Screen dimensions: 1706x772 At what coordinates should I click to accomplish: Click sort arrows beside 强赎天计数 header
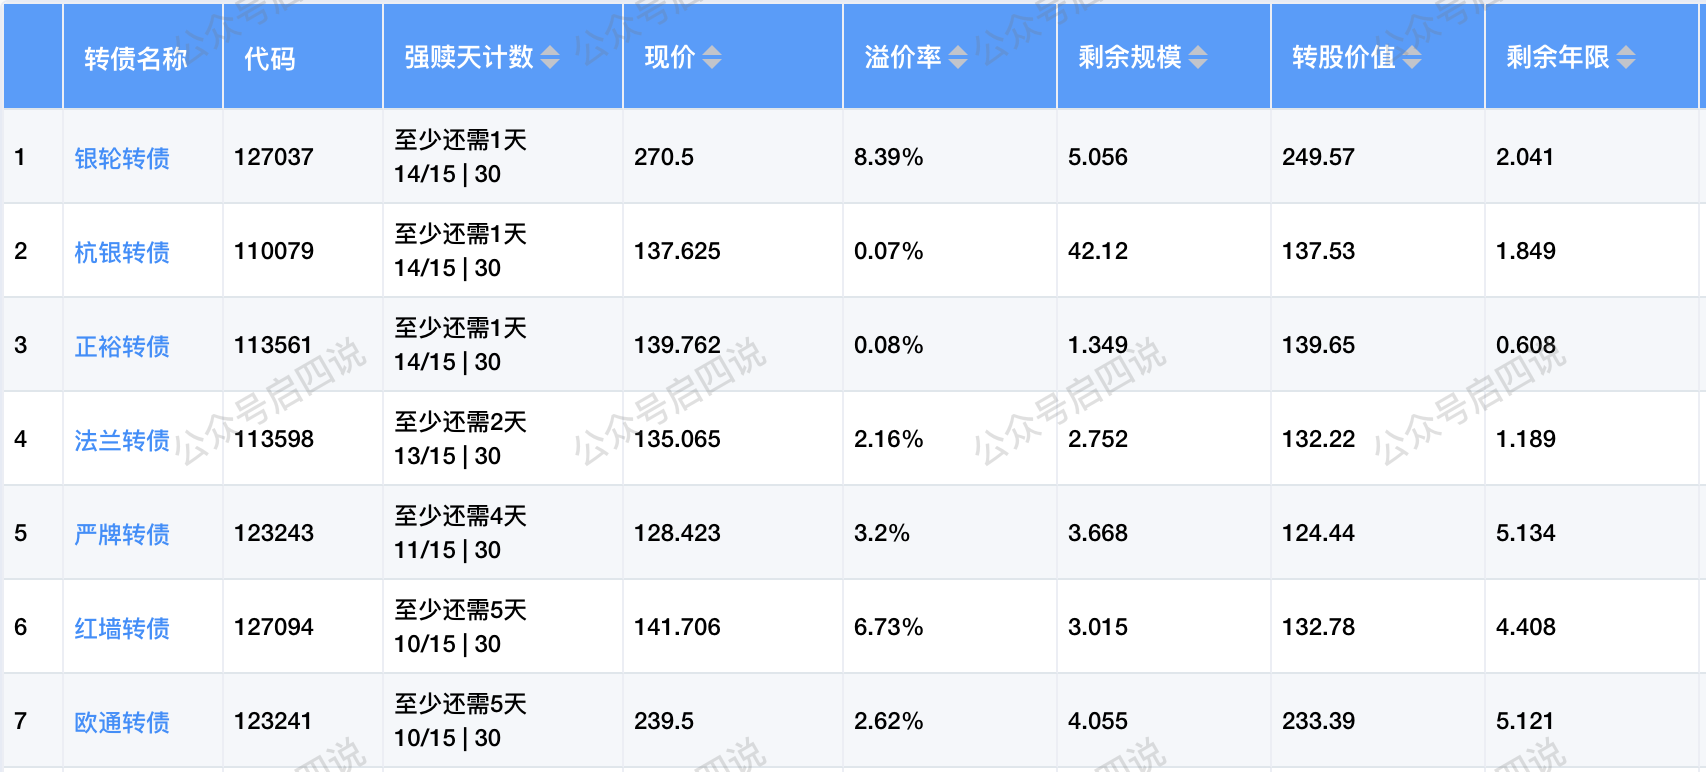(550, 58)
